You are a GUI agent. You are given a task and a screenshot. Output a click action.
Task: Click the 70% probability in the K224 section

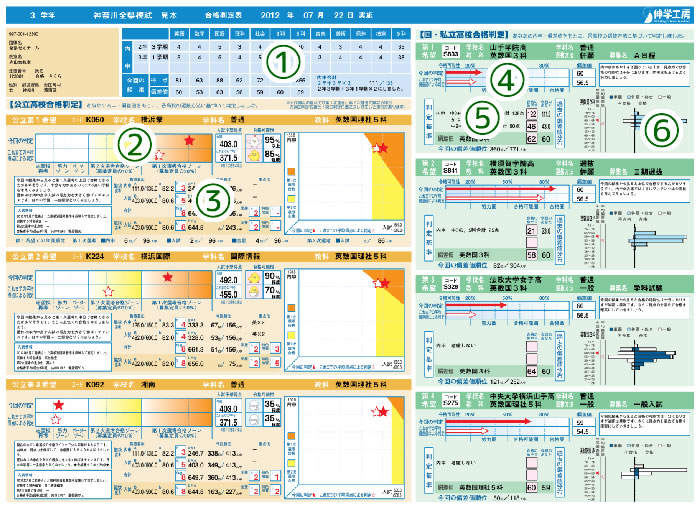click(x=270, y=291)
